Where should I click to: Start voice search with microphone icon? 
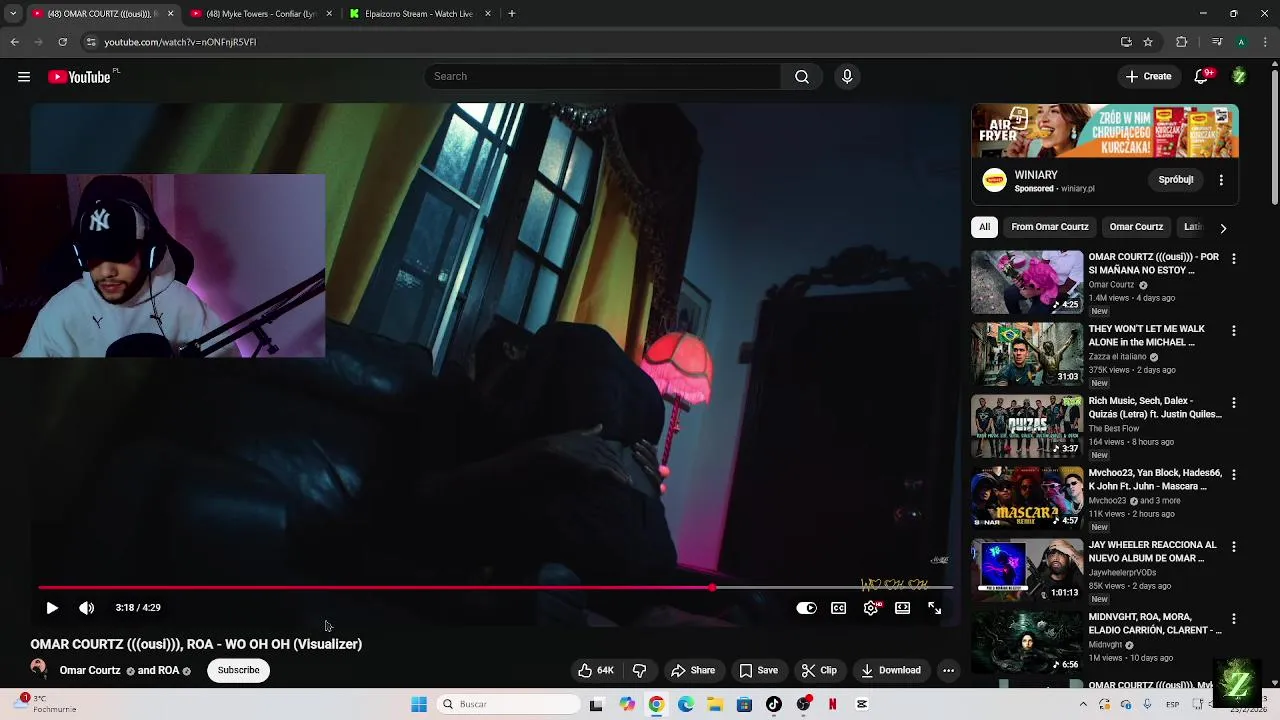[847, 77]
